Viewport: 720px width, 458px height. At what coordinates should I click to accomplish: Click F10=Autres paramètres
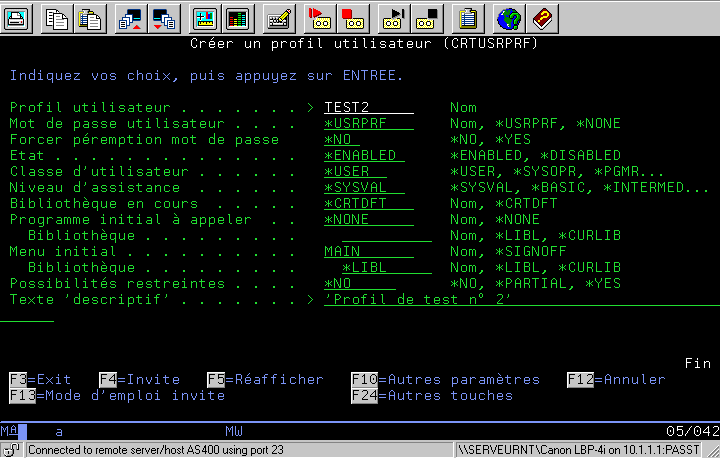click(x=445, y=379)
